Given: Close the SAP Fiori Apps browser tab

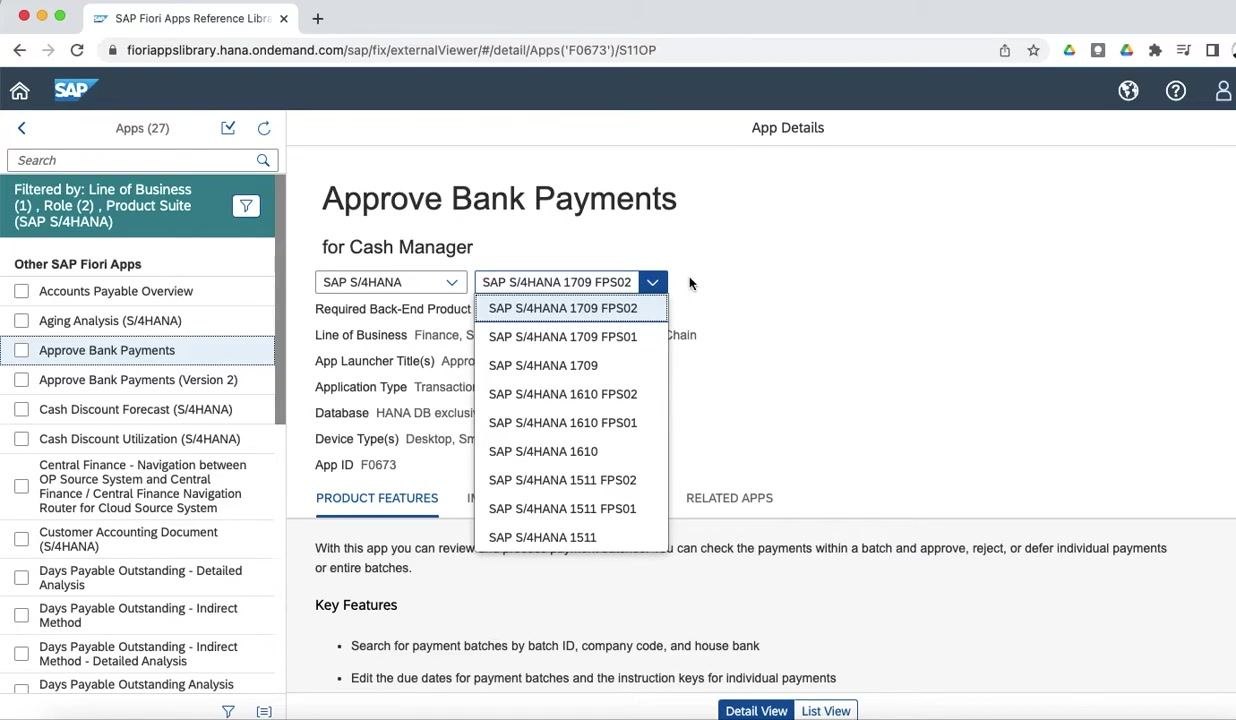Looking at the screenshot, I should pyautogui.click(x=284, y=18).
